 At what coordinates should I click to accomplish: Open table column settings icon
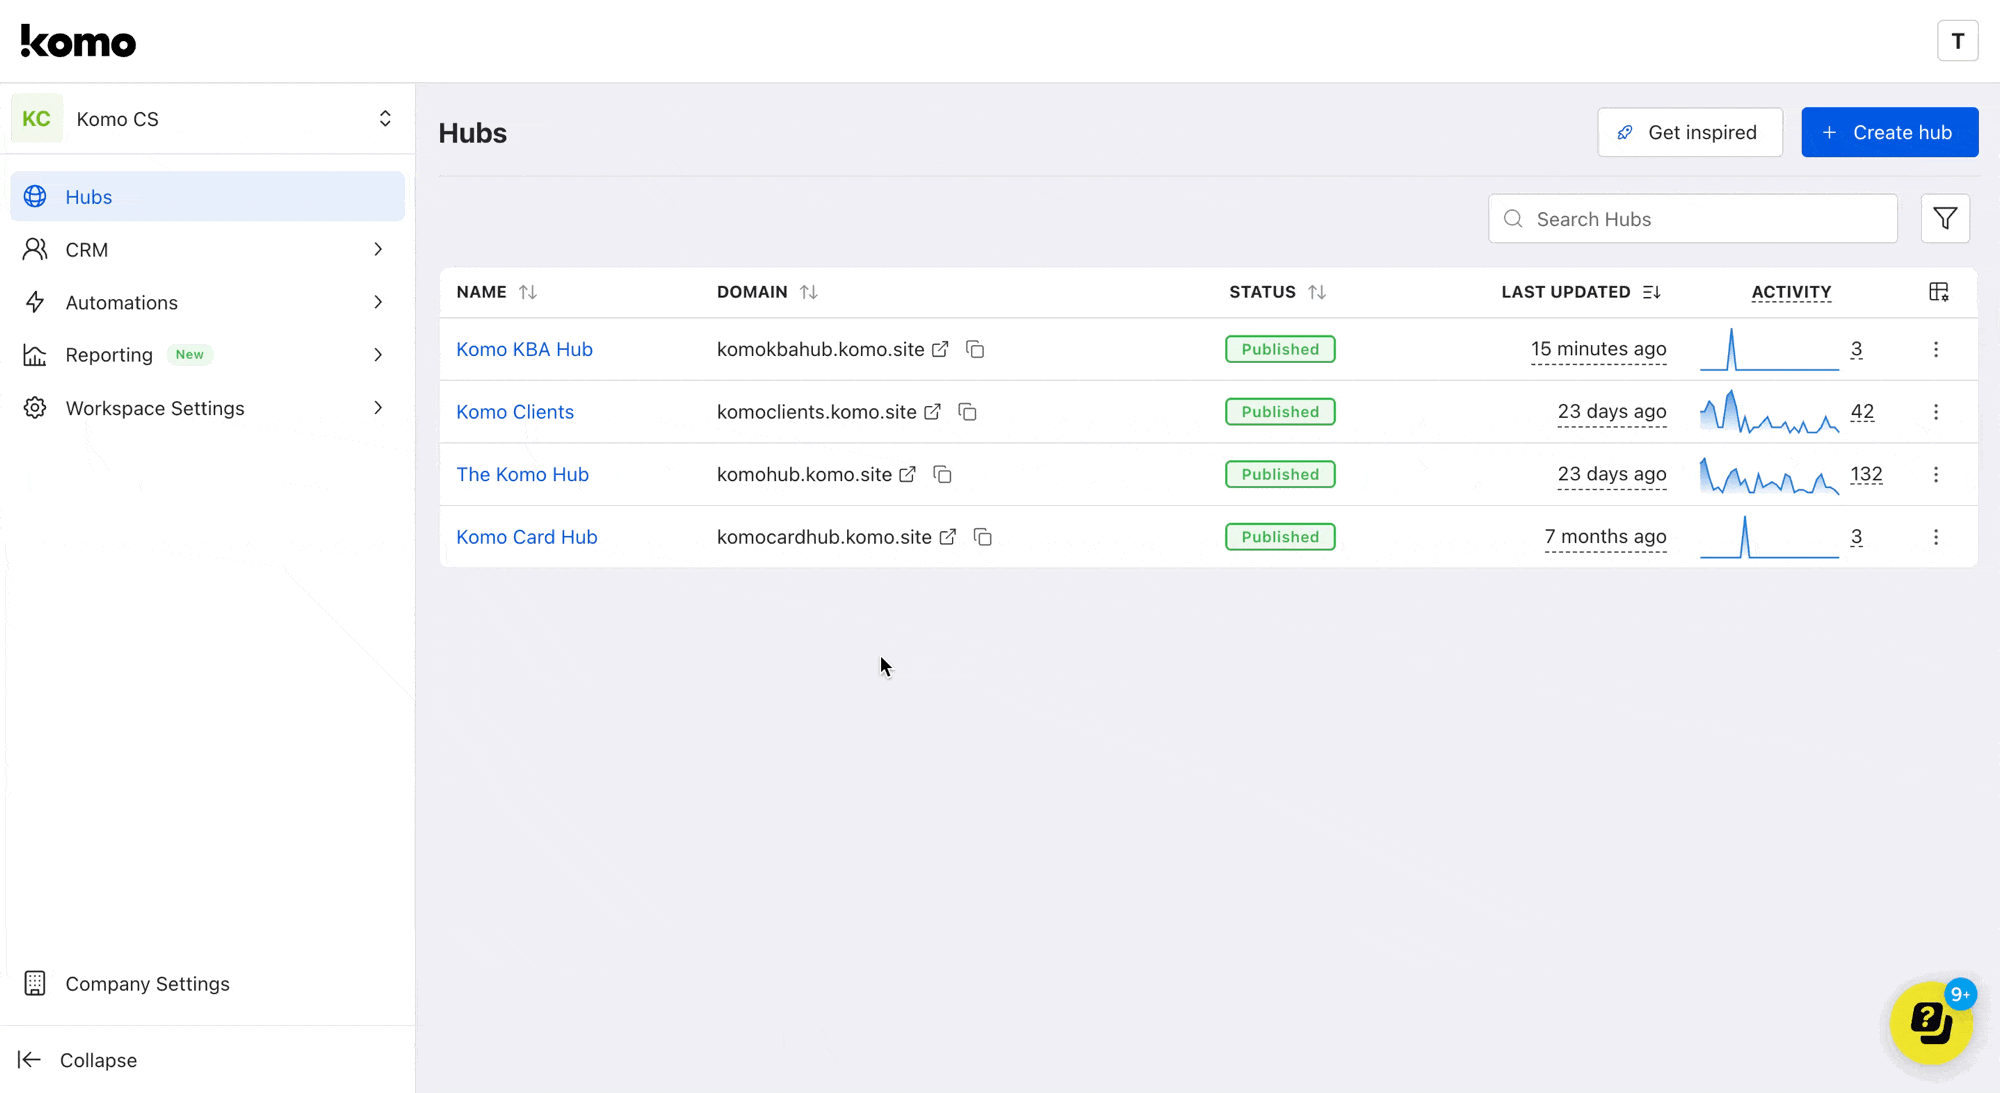pyautogui.click(x=1938, y=292)
